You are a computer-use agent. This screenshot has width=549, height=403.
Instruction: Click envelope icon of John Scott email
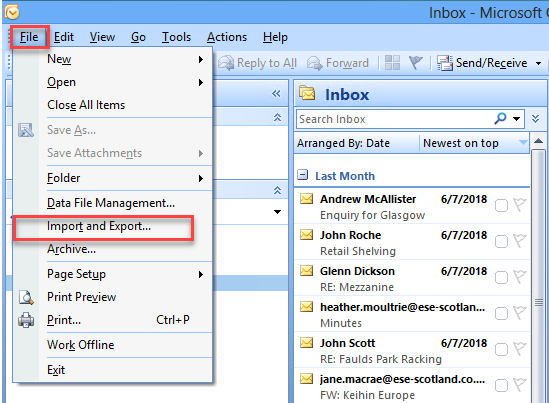(307, 343)
